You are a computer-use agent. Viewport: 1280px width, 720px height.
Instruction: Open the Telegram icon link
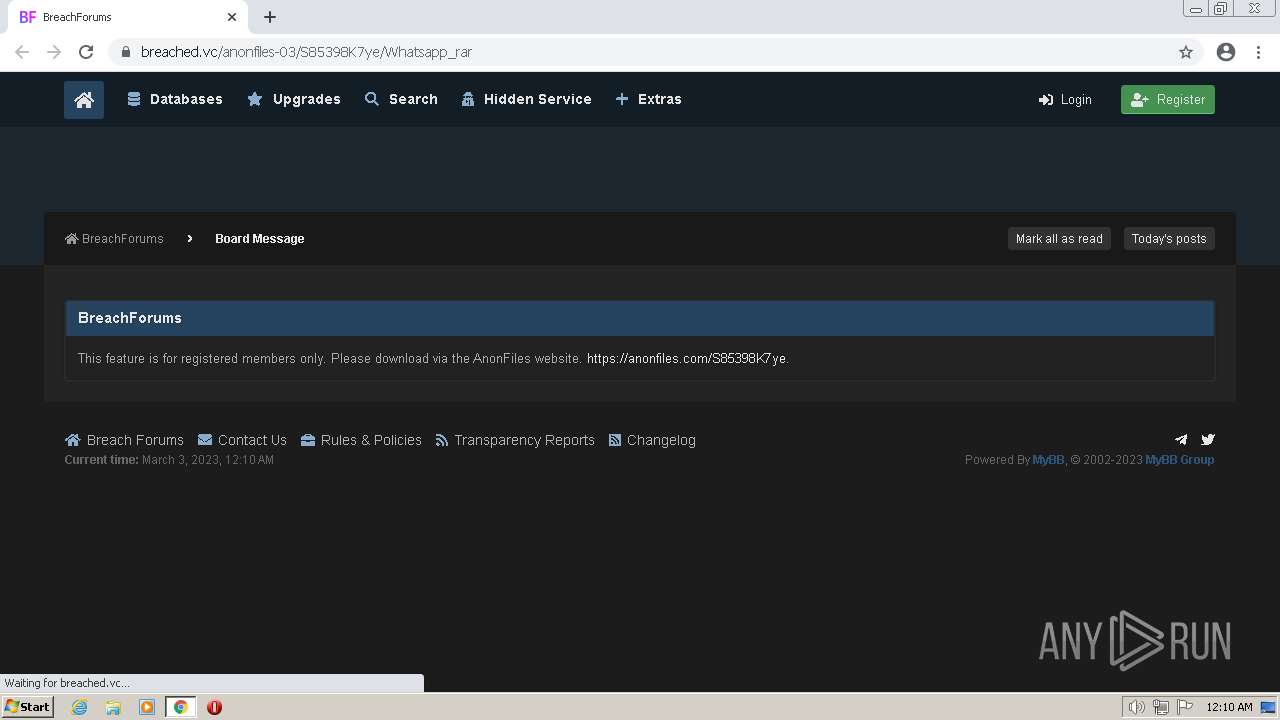(1181, 440)
